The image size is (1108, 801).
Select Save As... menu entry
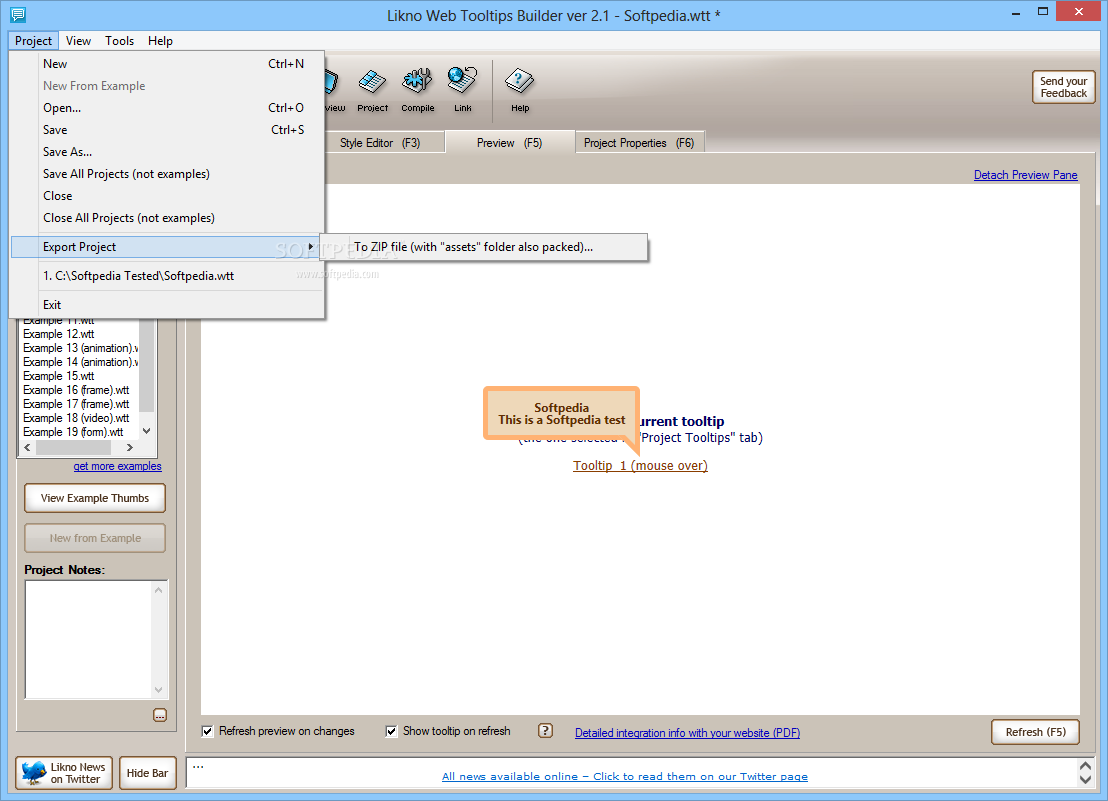coord(167,151)
